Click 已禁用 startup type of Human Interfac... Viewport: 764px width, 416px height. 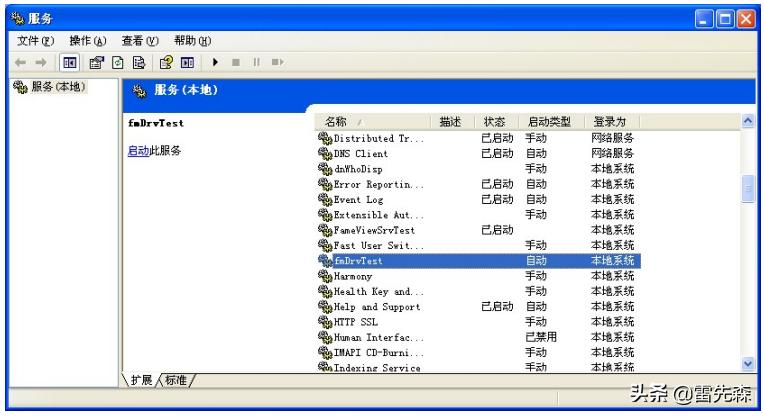(541, 337)
